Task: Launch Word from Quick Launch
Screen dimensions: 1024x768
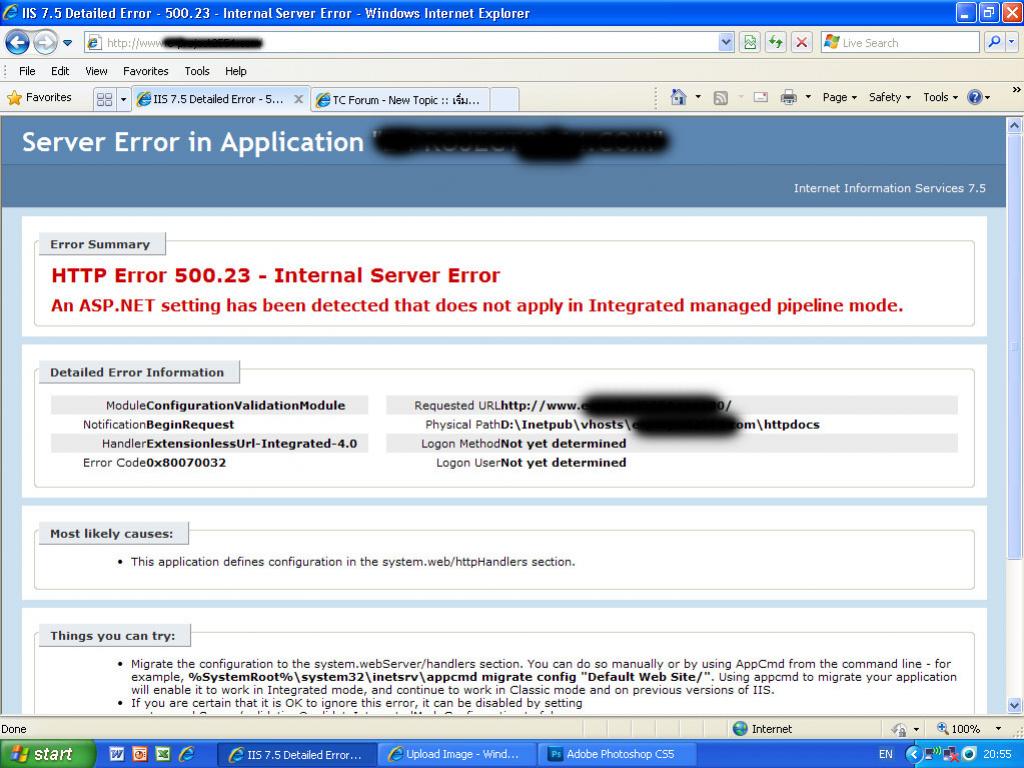Action: 116,754
